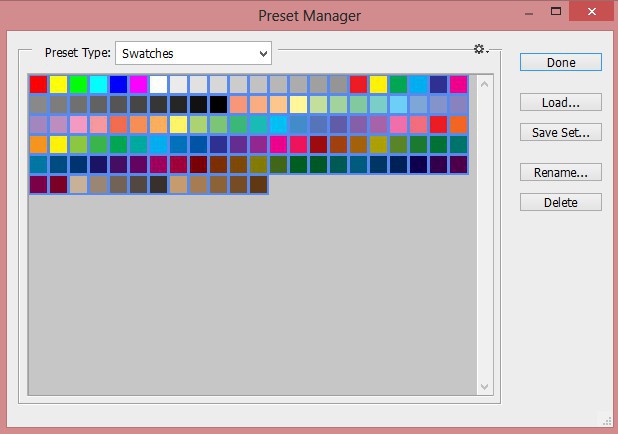
Task: Select the dark navy swatch near top row's end
Action: [438, 84]
